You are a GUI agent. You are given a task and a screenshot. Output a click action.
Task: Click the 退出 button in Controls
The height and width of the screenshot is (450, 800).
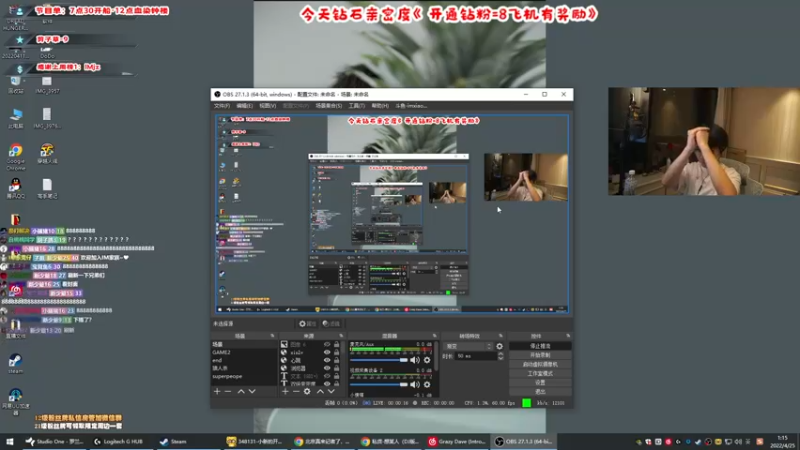click(540, 392)
